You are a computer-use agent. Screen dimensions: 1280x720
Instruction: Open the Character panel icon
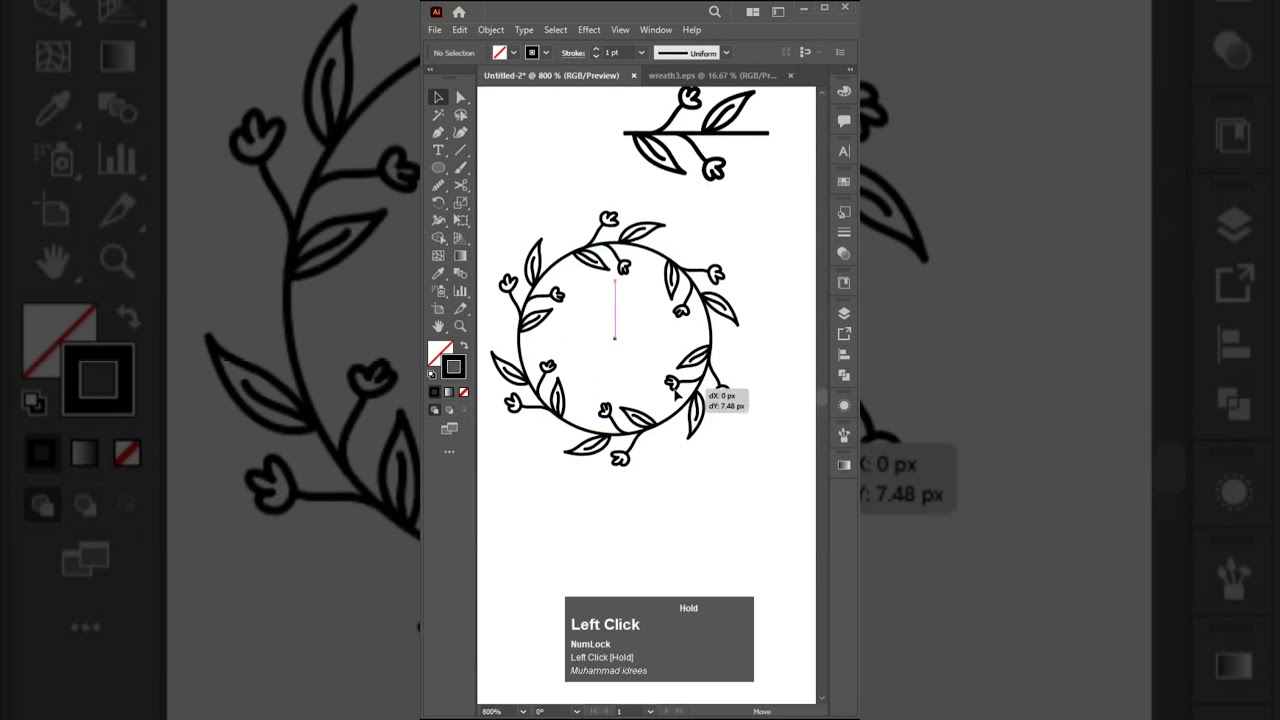[x=844, y=151]
